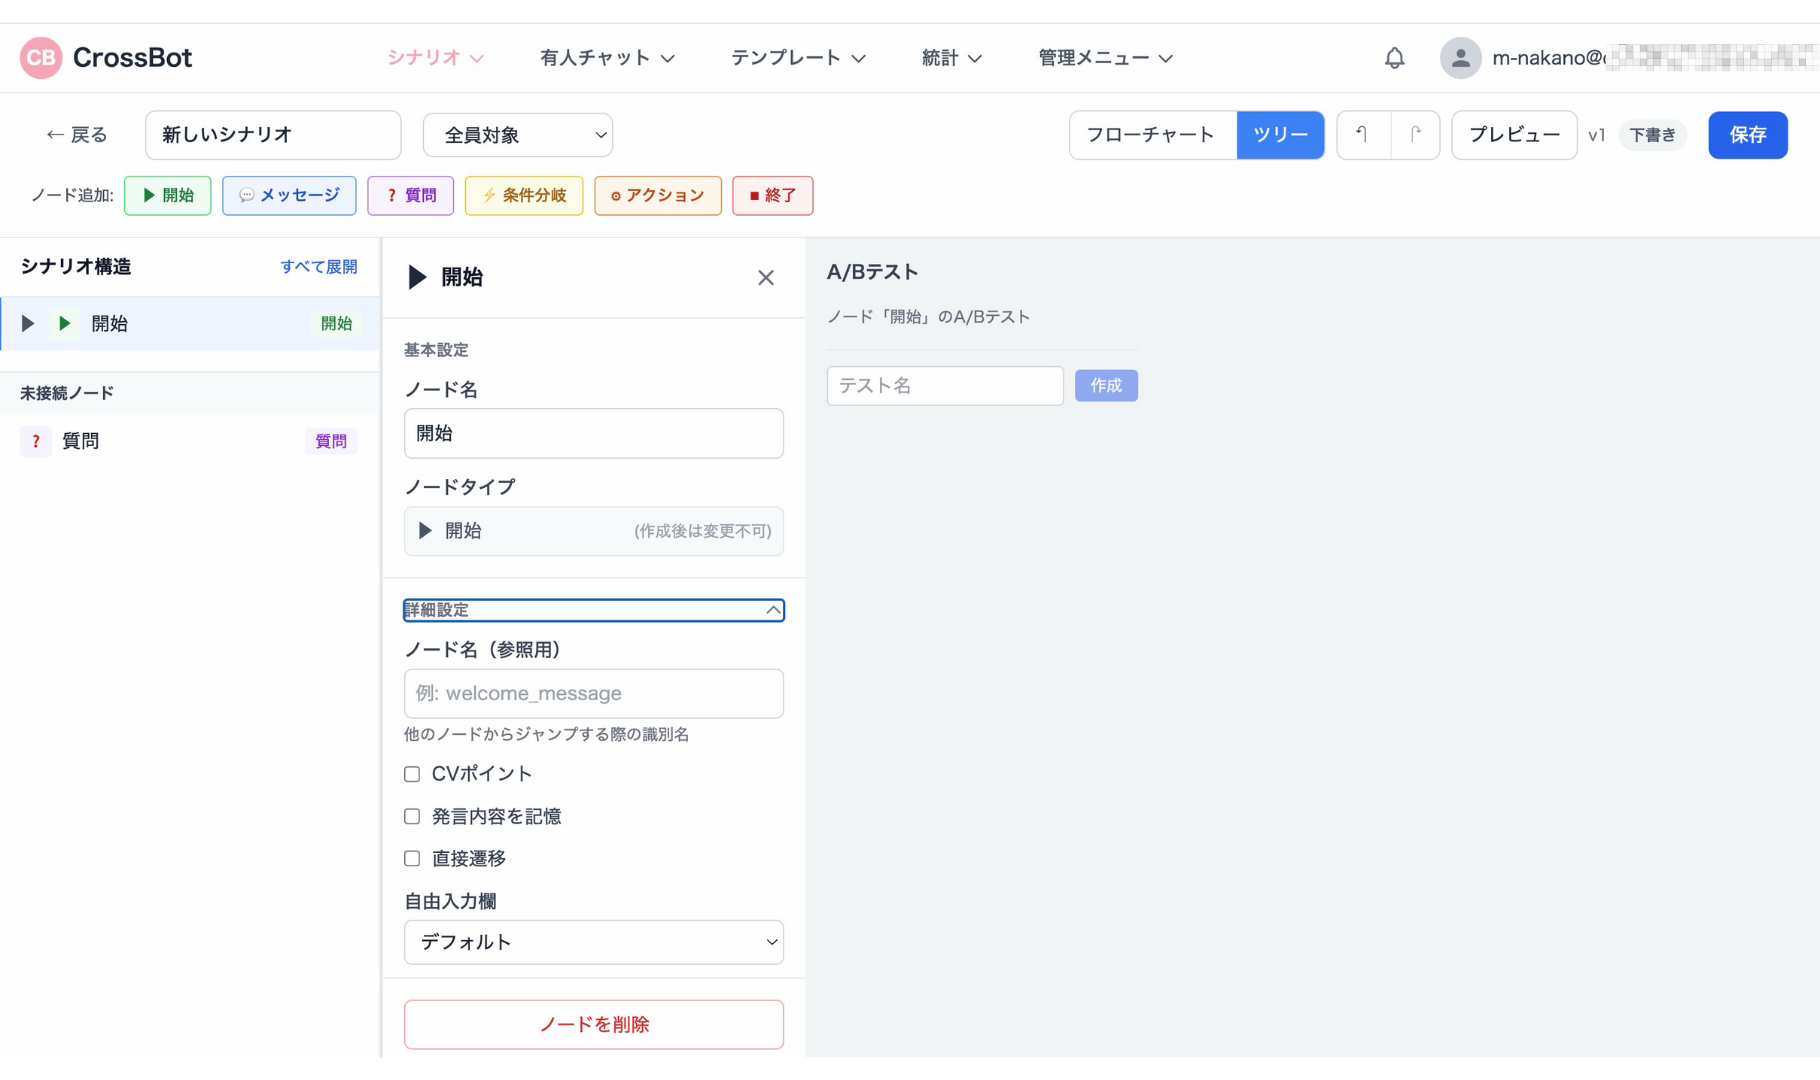Click the テスト名 input field
1820x1080 pixels.
click(x=944, y=386)
